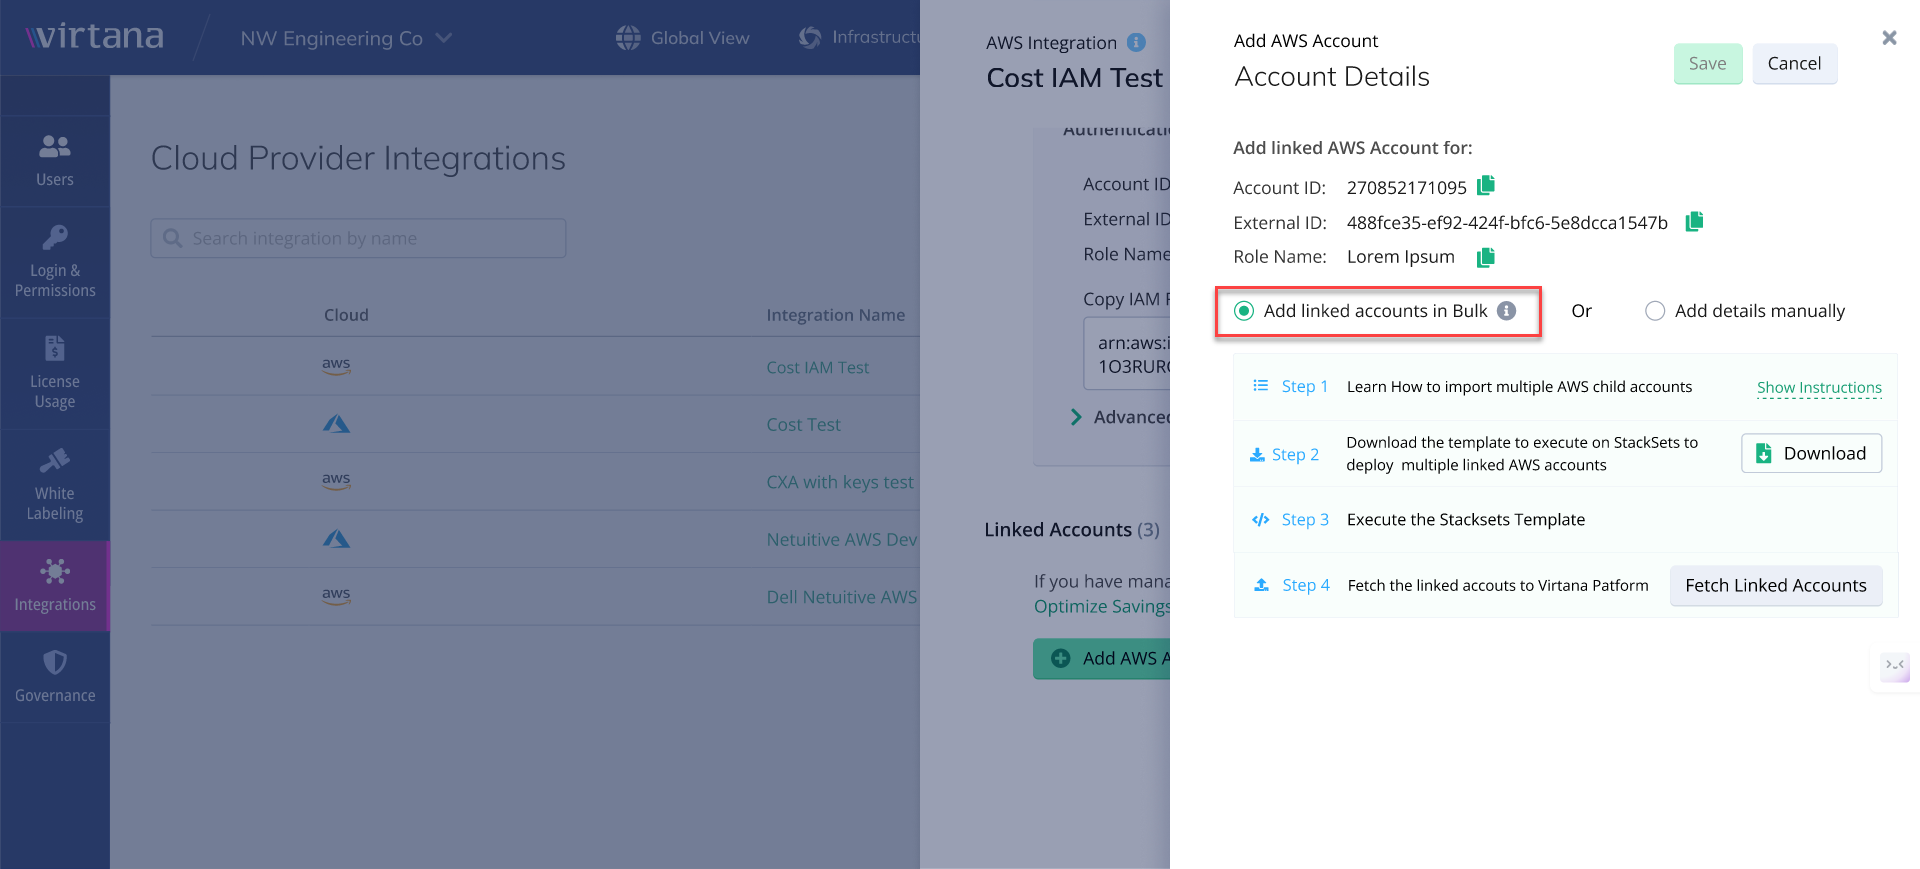Viewport: 1920px width, 869px height.
Task: Click the Linked Accounts (3) heading
Action: pos(1072,529)
